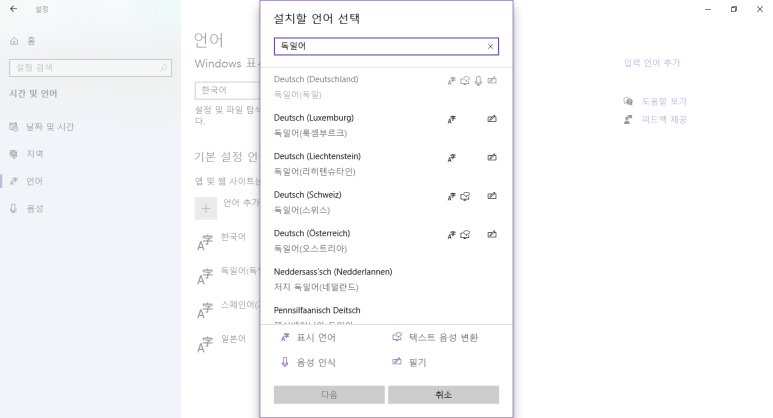773x418 pixels.
Task: Click display language icon for Deutsch (Deutschland)
Action: click(452, 81)
